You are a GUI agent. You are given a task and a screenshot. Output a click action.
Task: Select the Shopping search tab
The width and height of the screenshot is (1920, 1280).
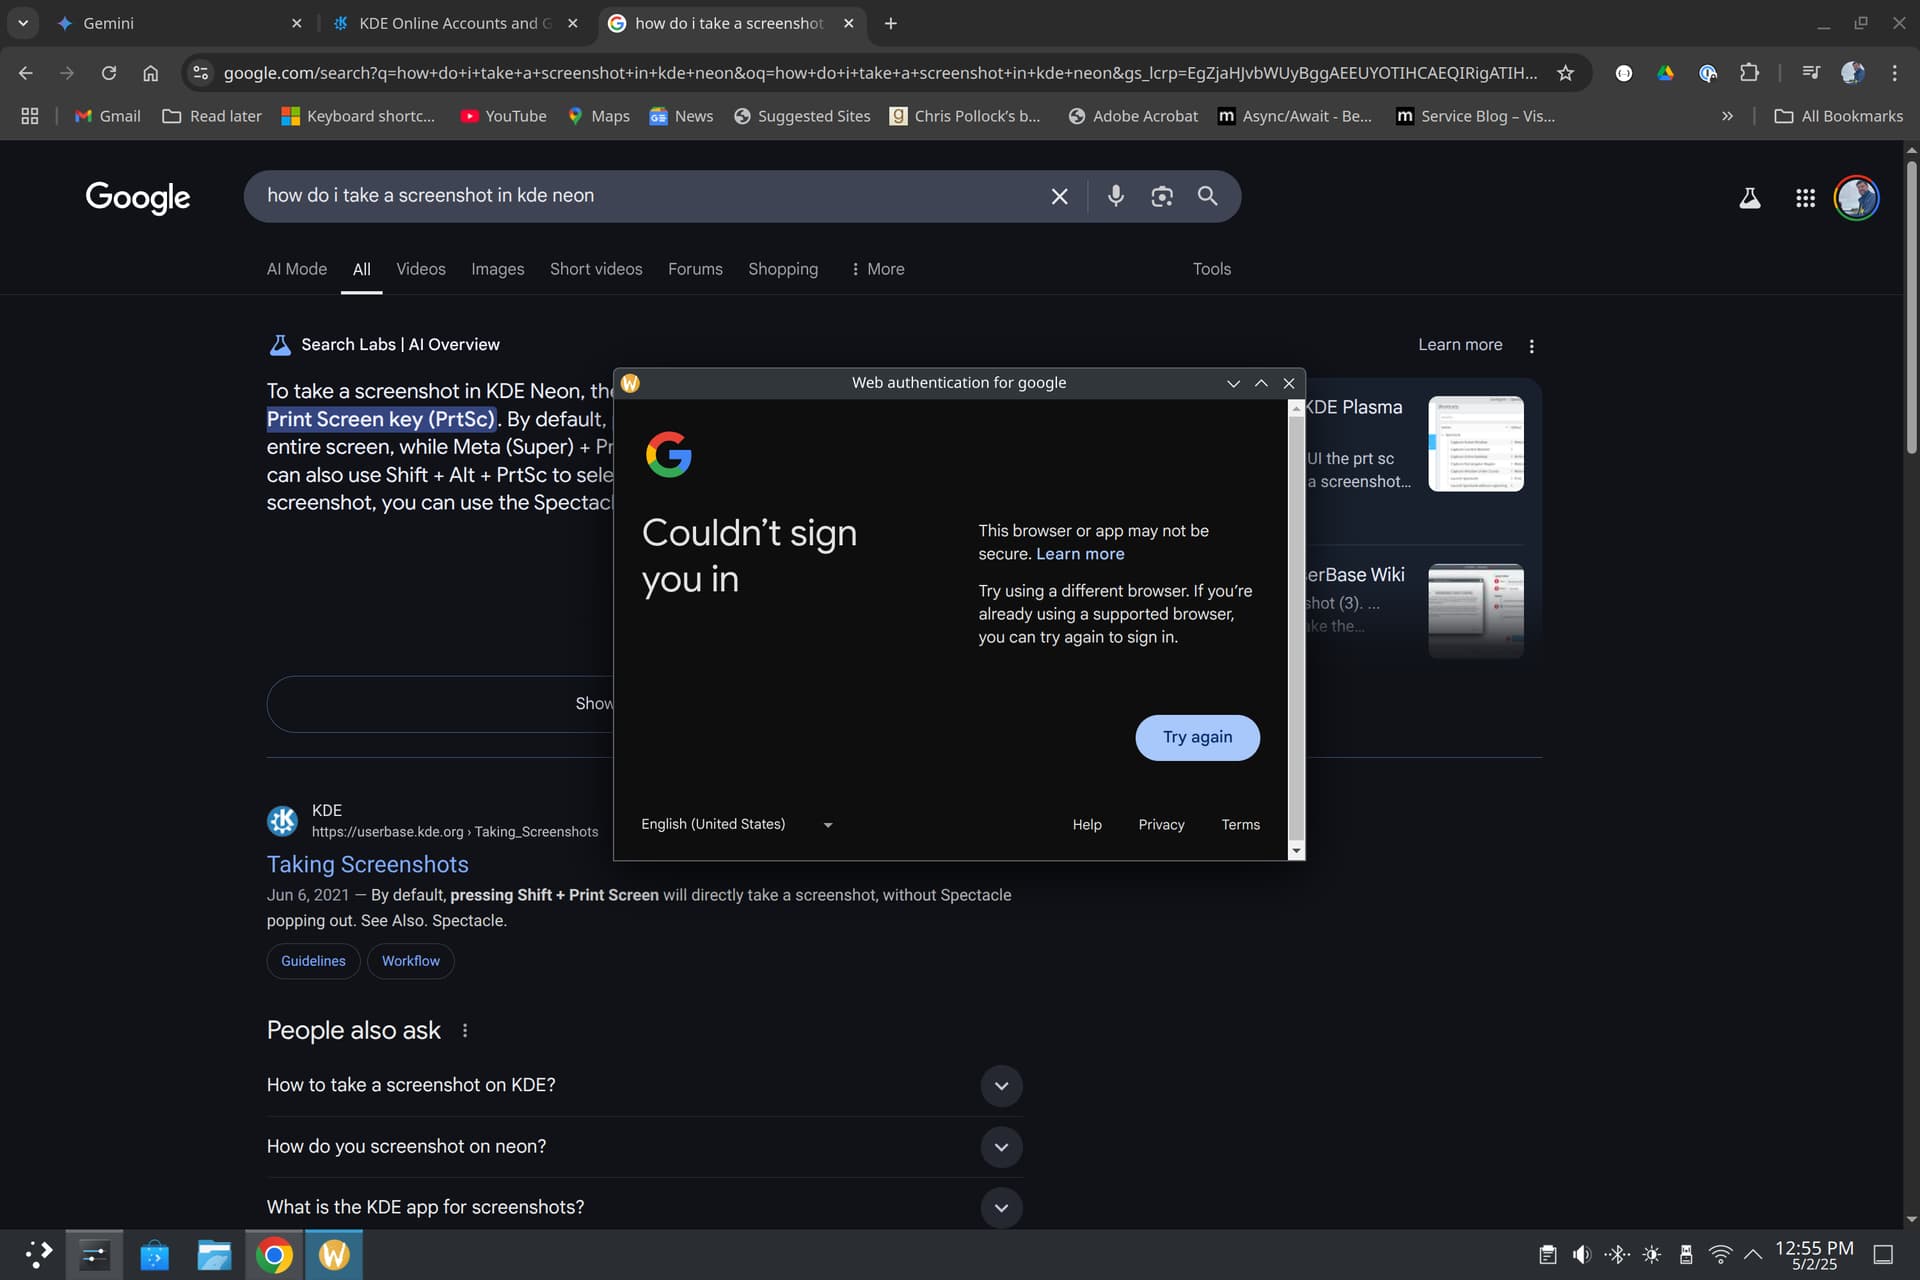coord(783,269)
